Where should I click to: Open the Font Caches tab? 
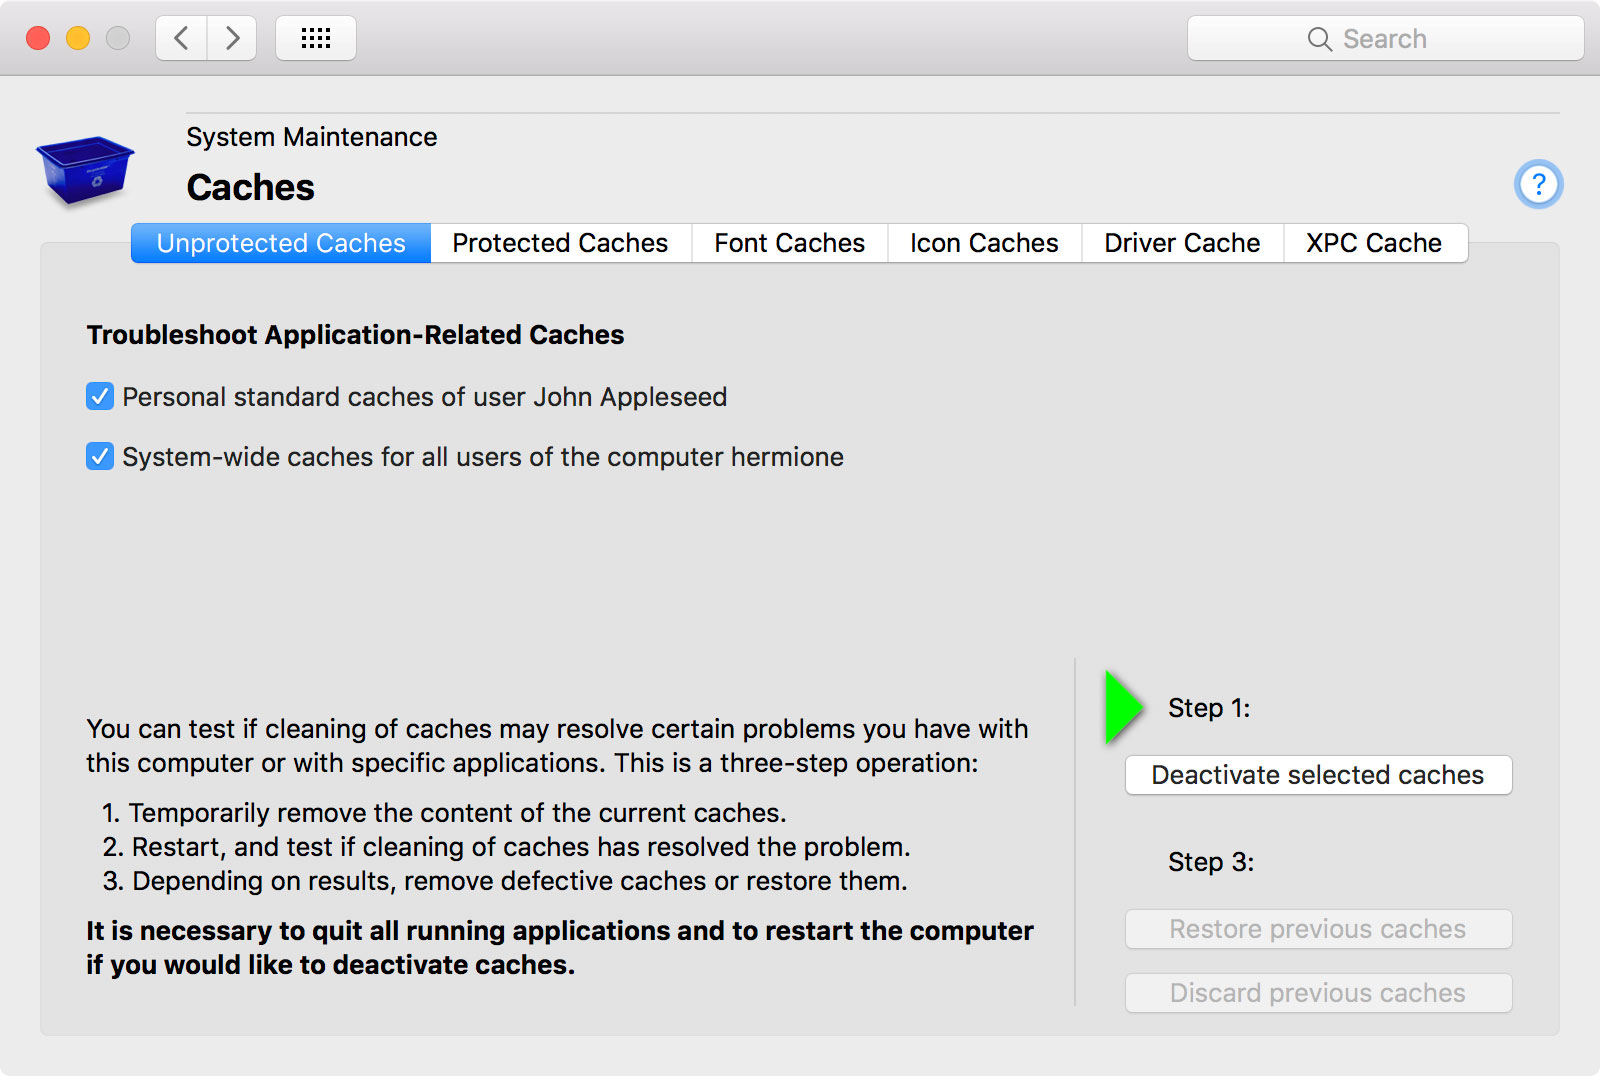(x=789, y=243)
